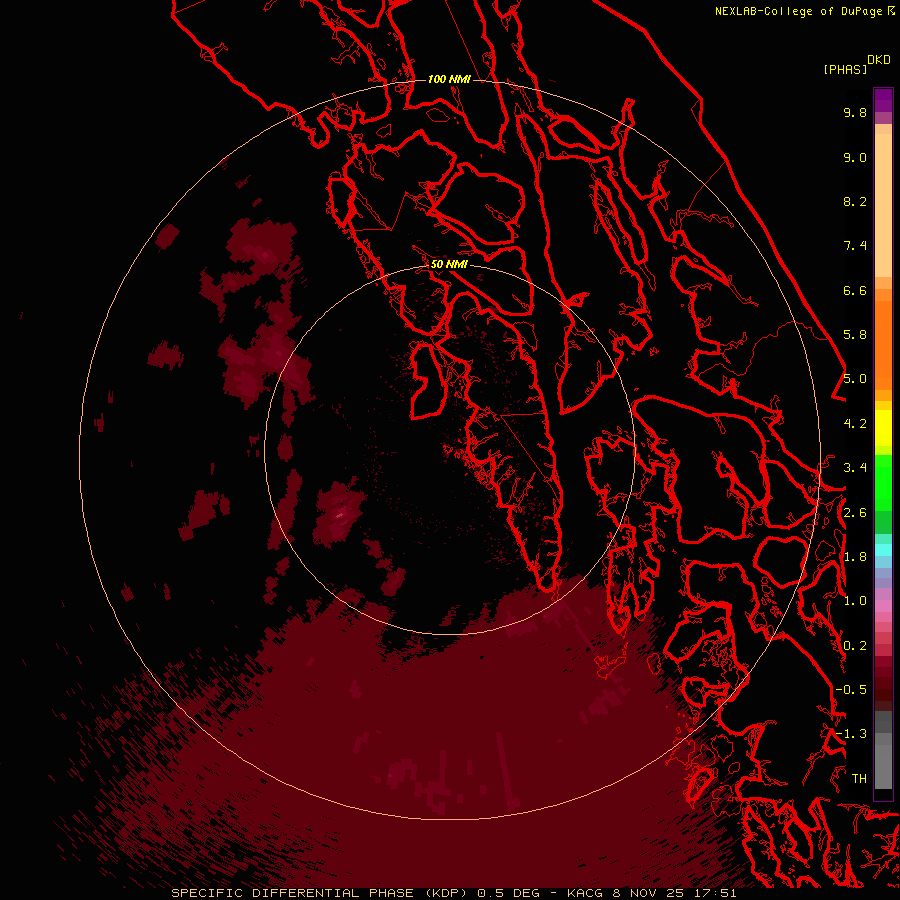The width and height of the screenshot is (900, 900).
Task: Click the 1.0 scale value
Action: pyautogui.click(x=855, y=601)
